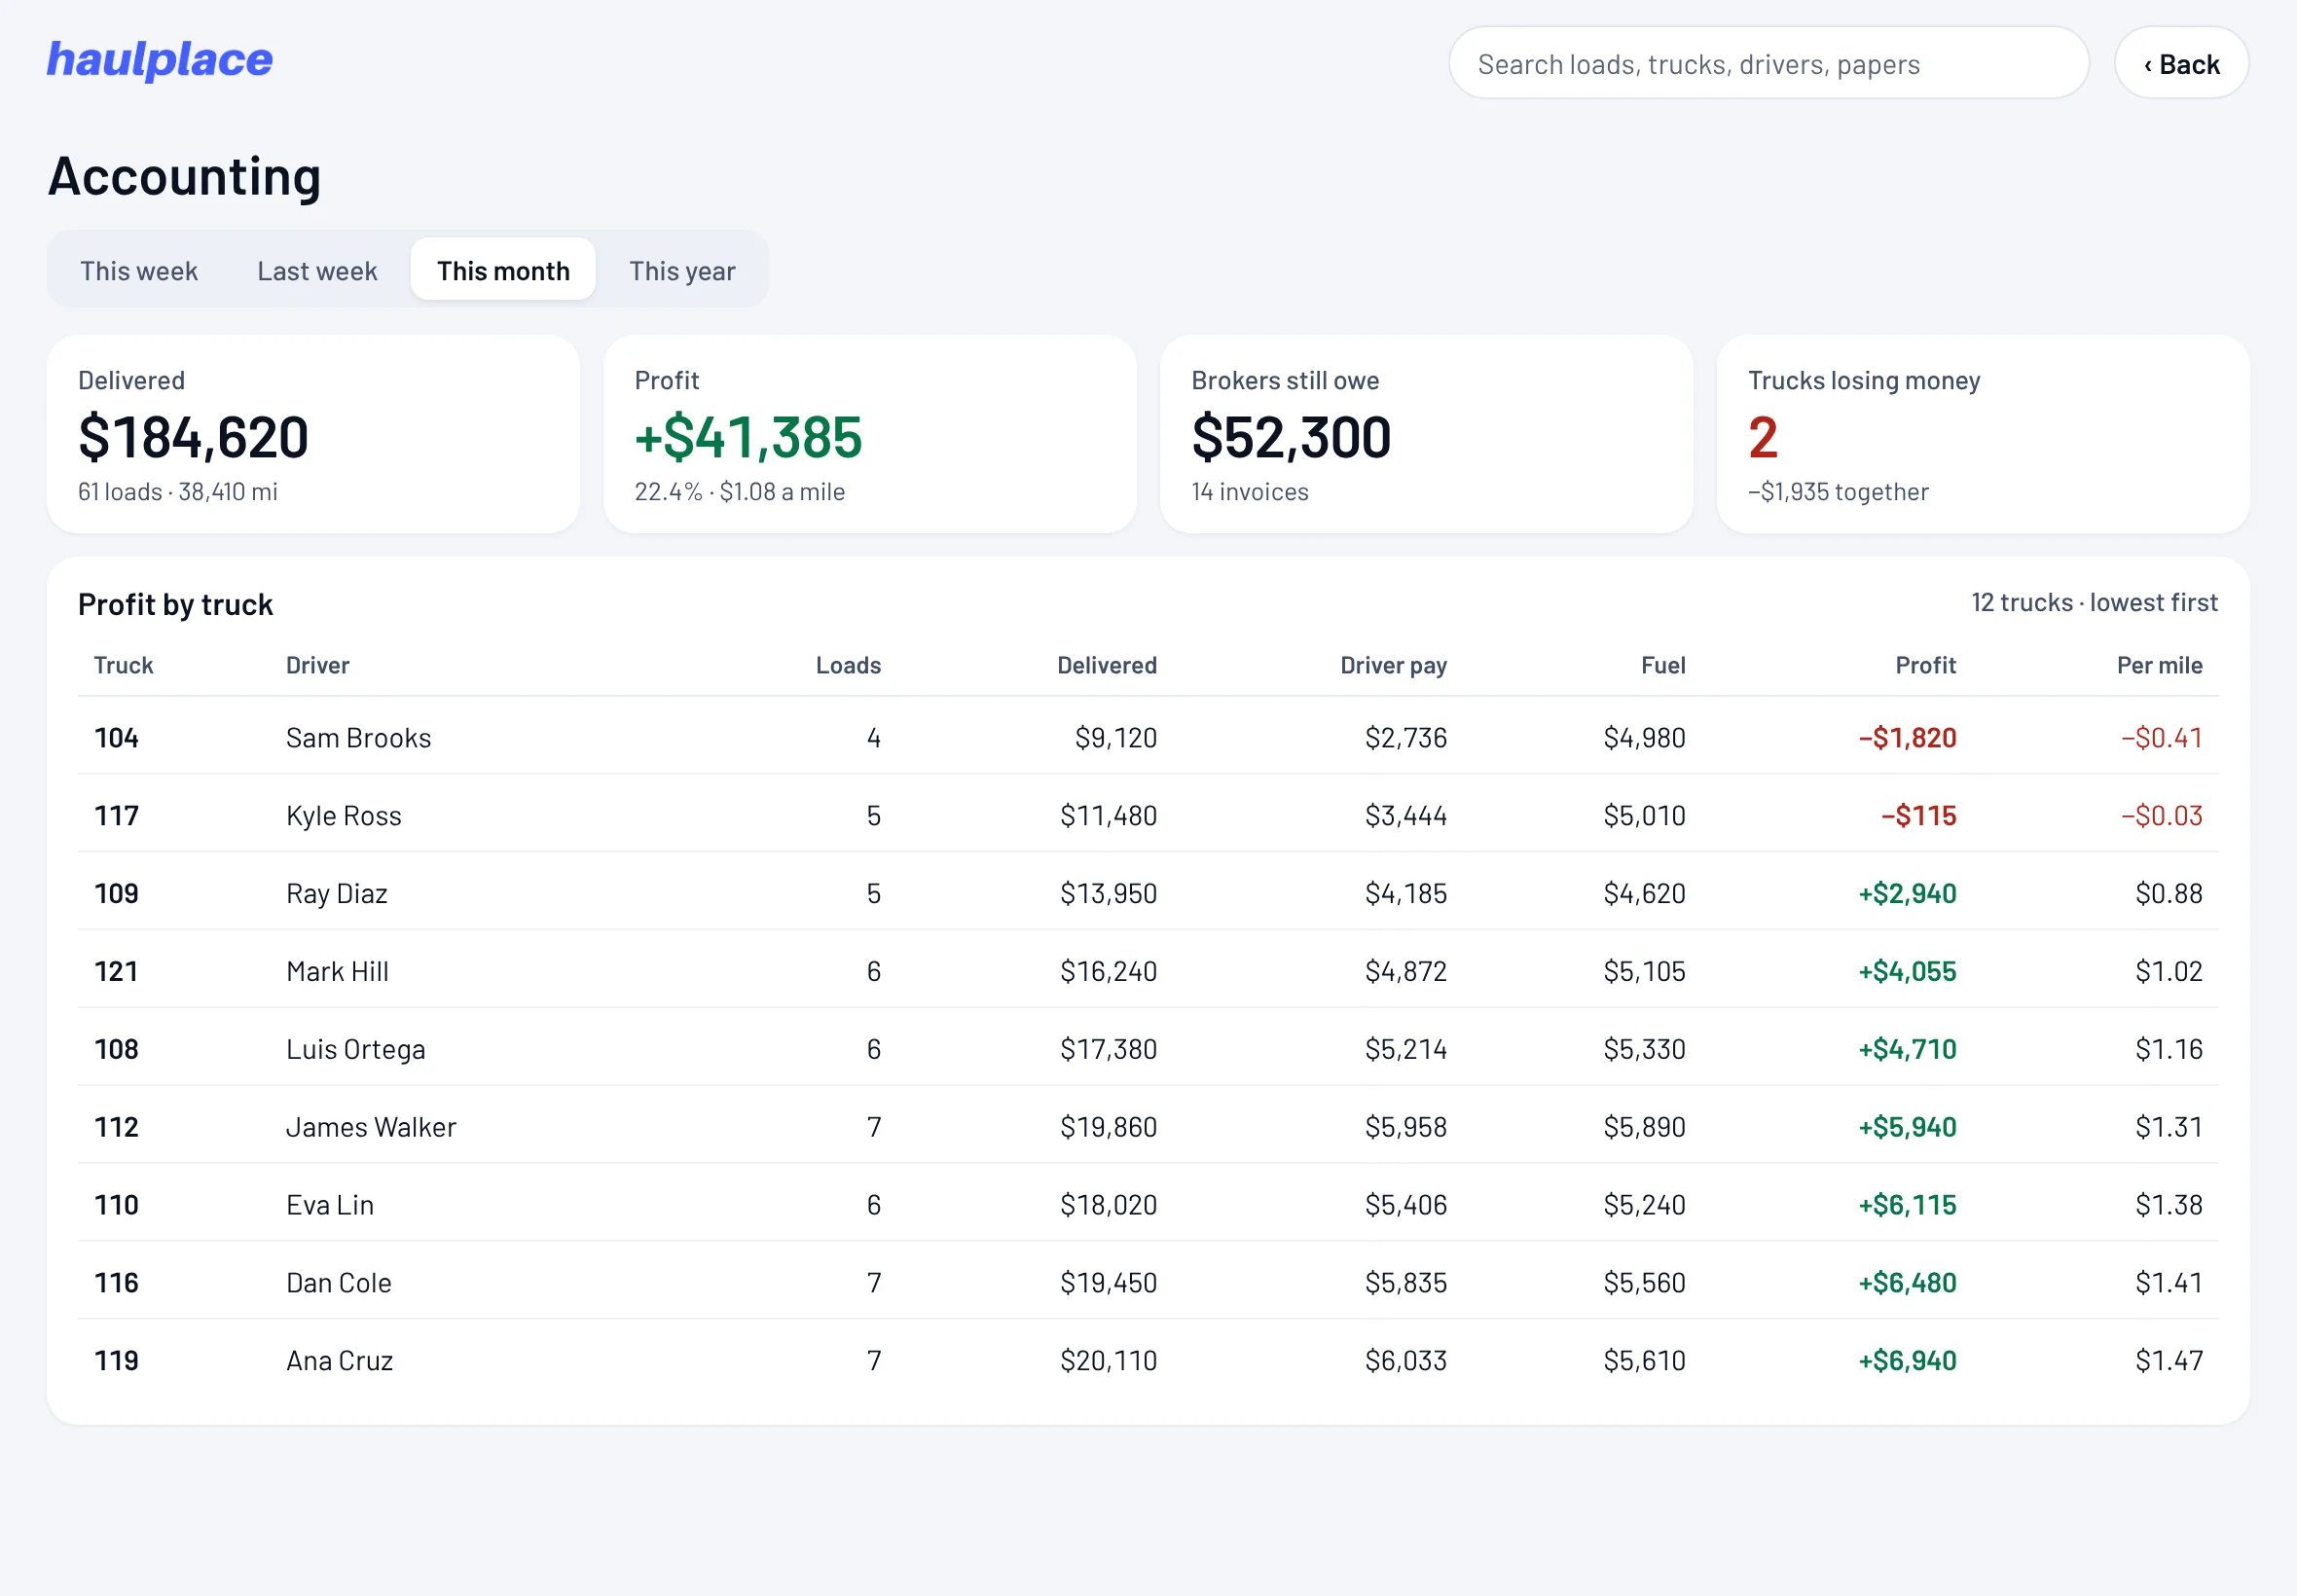Click the –$1,820 profit value
Screen dimensions: 2297x1596
point(1907,738)
